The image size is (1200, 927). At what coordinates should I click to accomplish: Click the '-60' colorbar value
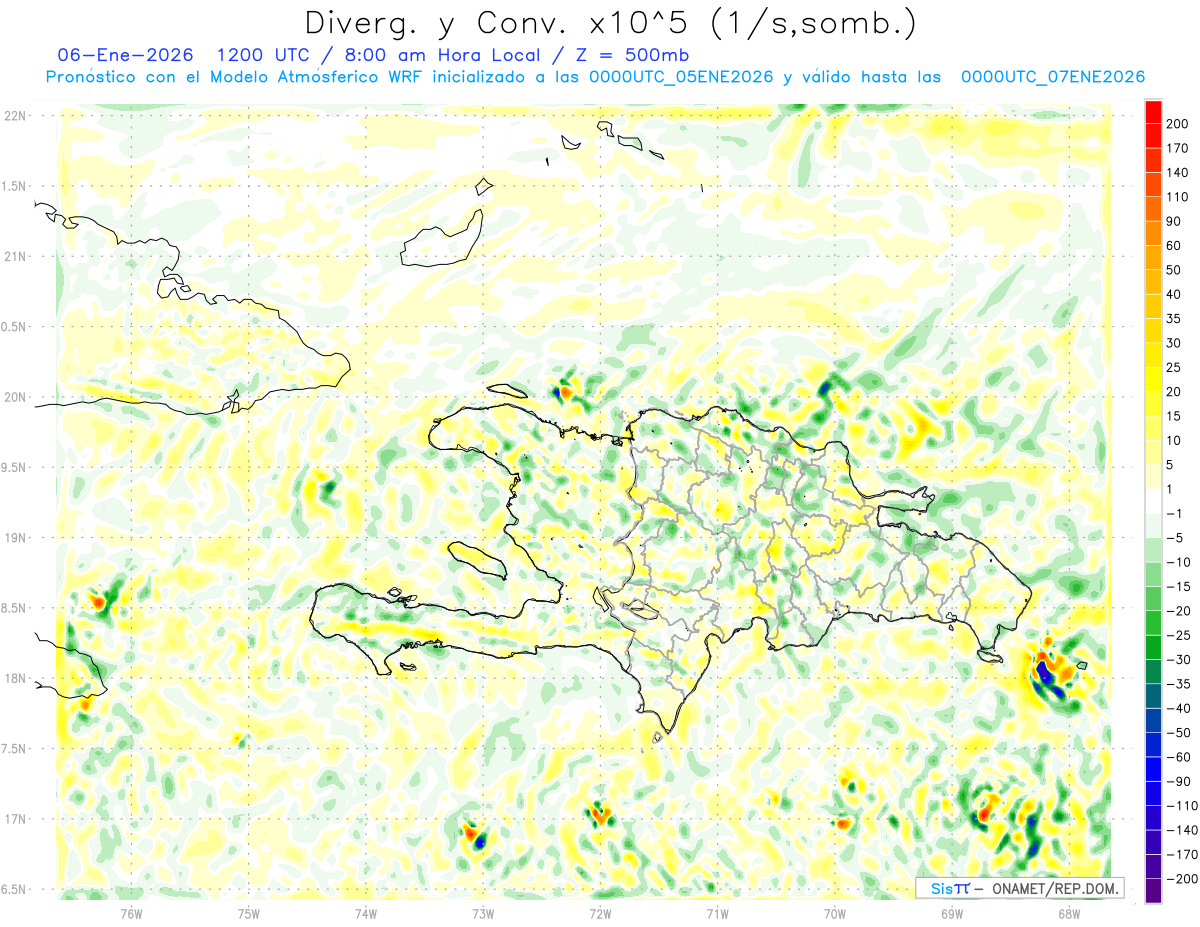[x=1178, y=757]
